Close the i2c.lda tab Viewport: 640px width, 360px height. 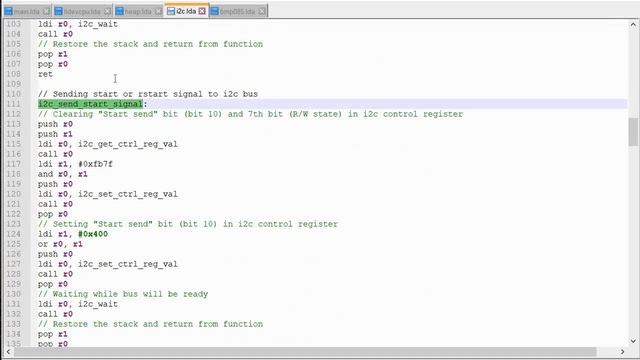(x=202, y=11)
